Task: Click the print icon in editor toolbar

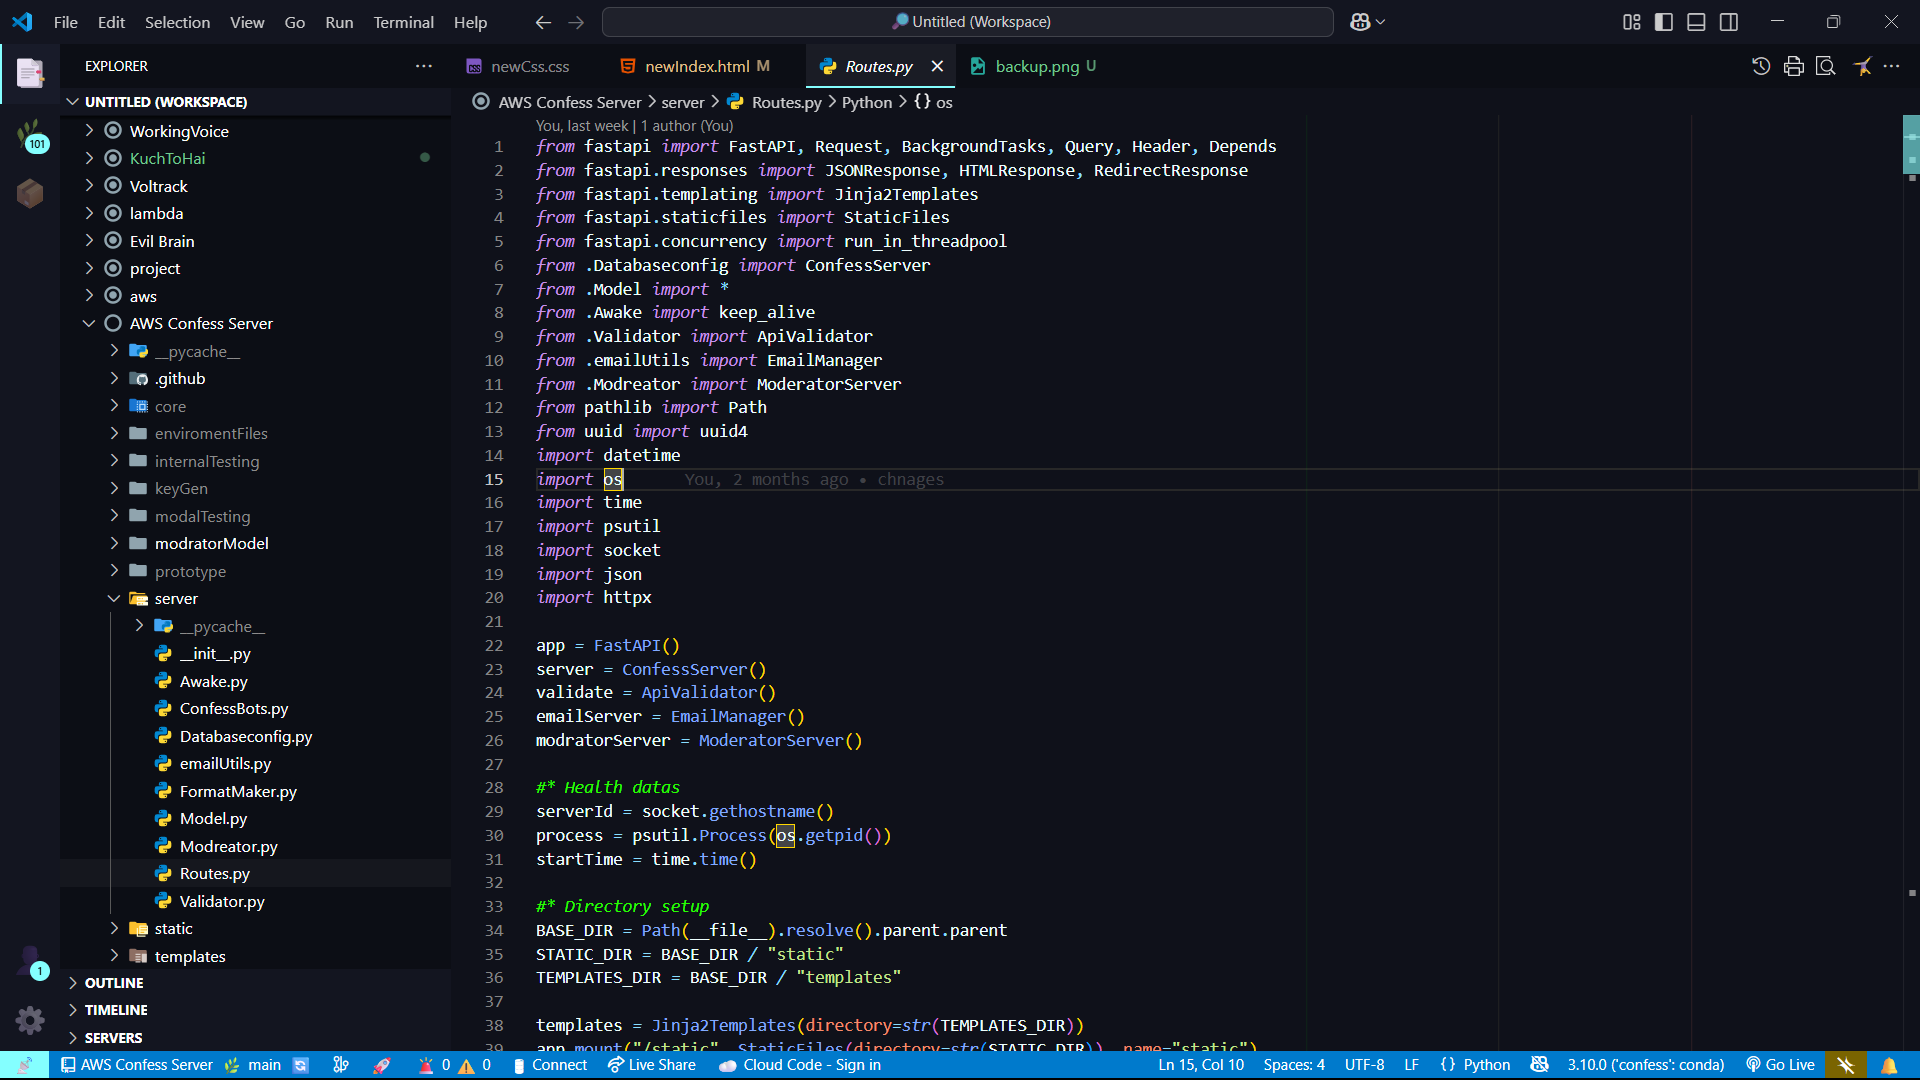Action: 1793,66
